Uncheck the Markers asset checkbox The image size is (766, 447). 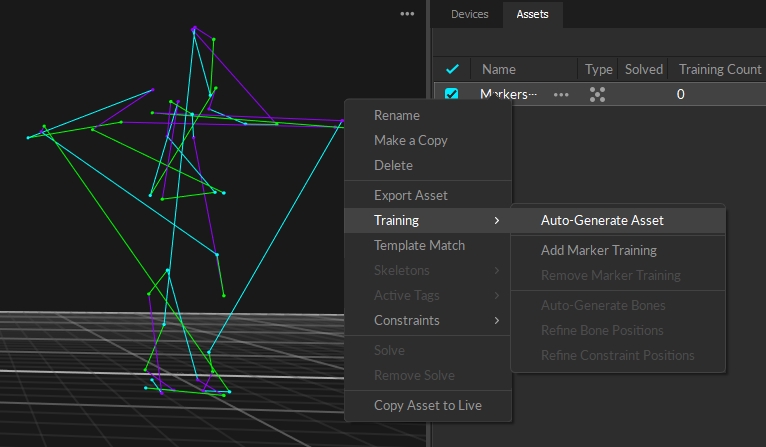click(452, 94)
